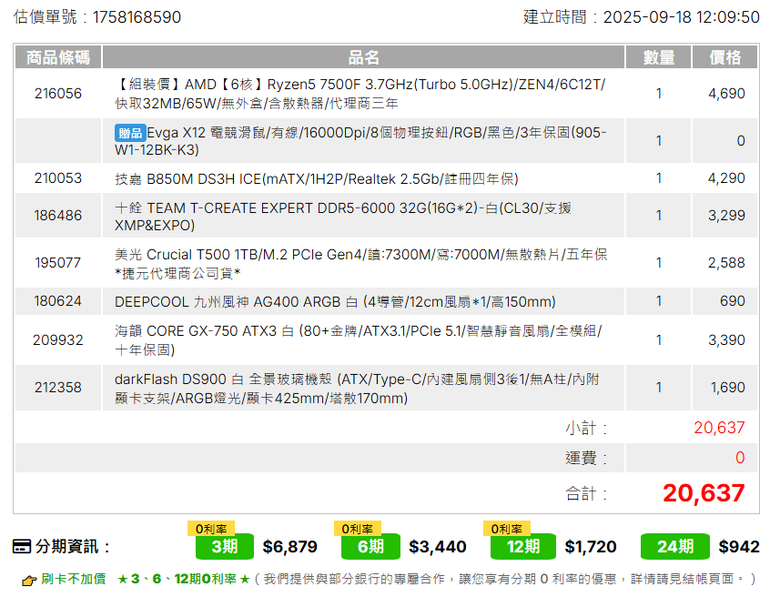
Task: Select the green 3期 installment button
Action: 224,547
